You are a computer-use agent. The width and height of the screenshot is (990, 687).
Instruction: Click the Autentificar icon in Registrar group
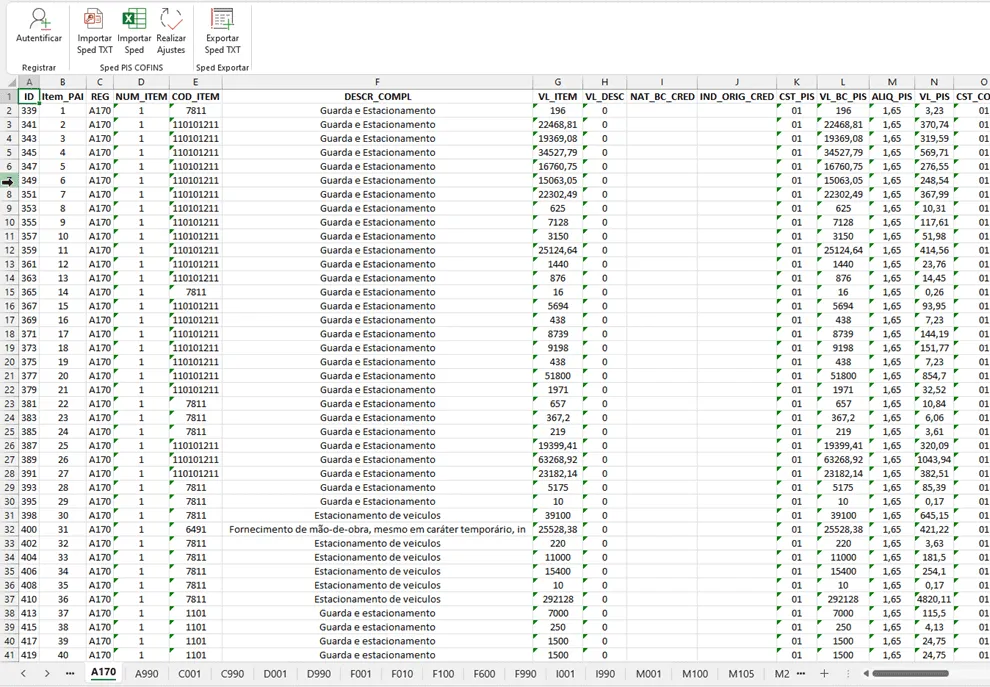click(39, 19)
